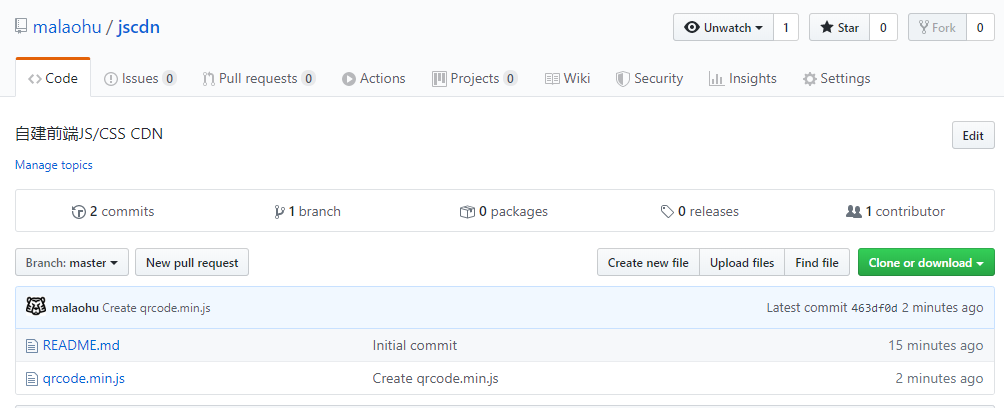This screenshot has width=1004, height=408.
Task: Click the Manage topics link
Action: (54, 165)
